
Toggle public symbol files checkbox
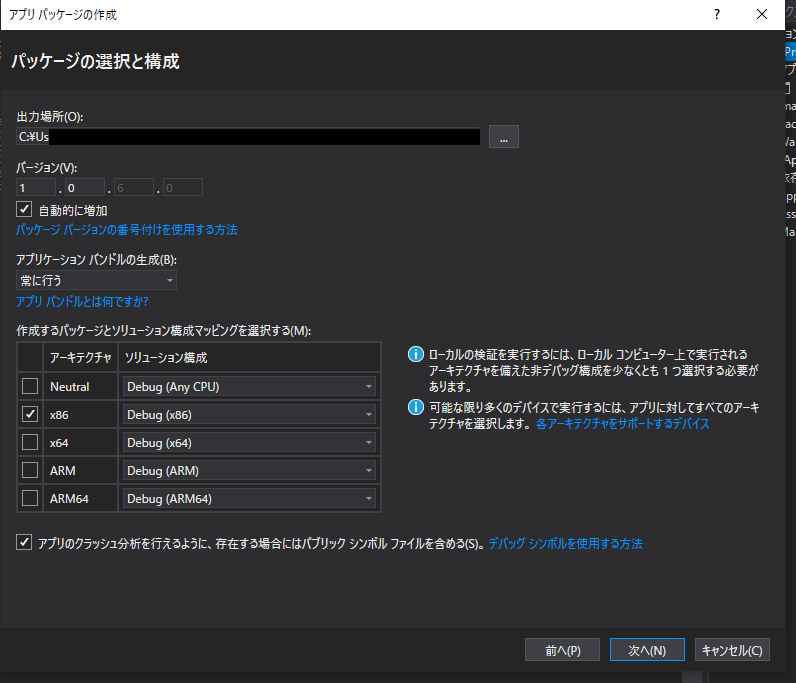tap(24, 542)
